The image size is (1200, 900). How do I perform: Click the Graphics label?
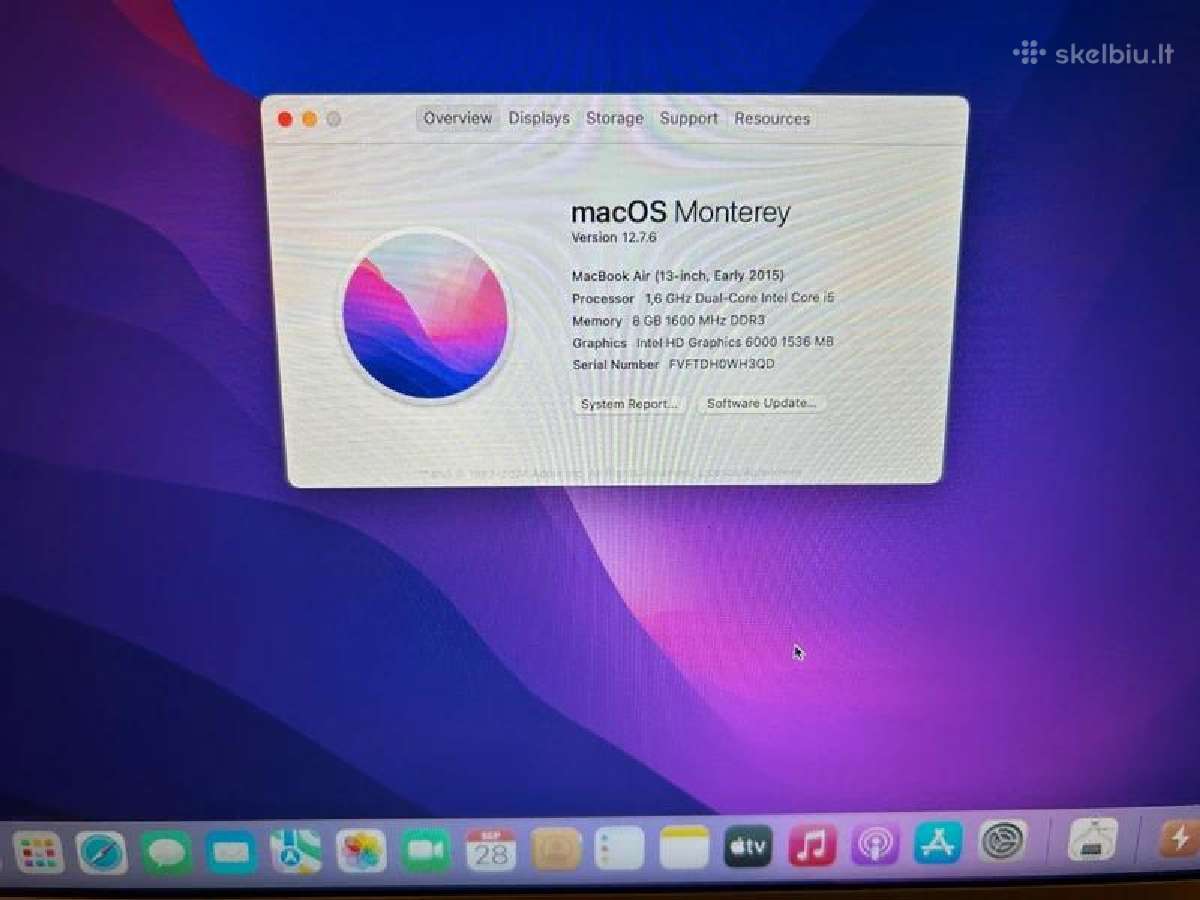point(599,343)
